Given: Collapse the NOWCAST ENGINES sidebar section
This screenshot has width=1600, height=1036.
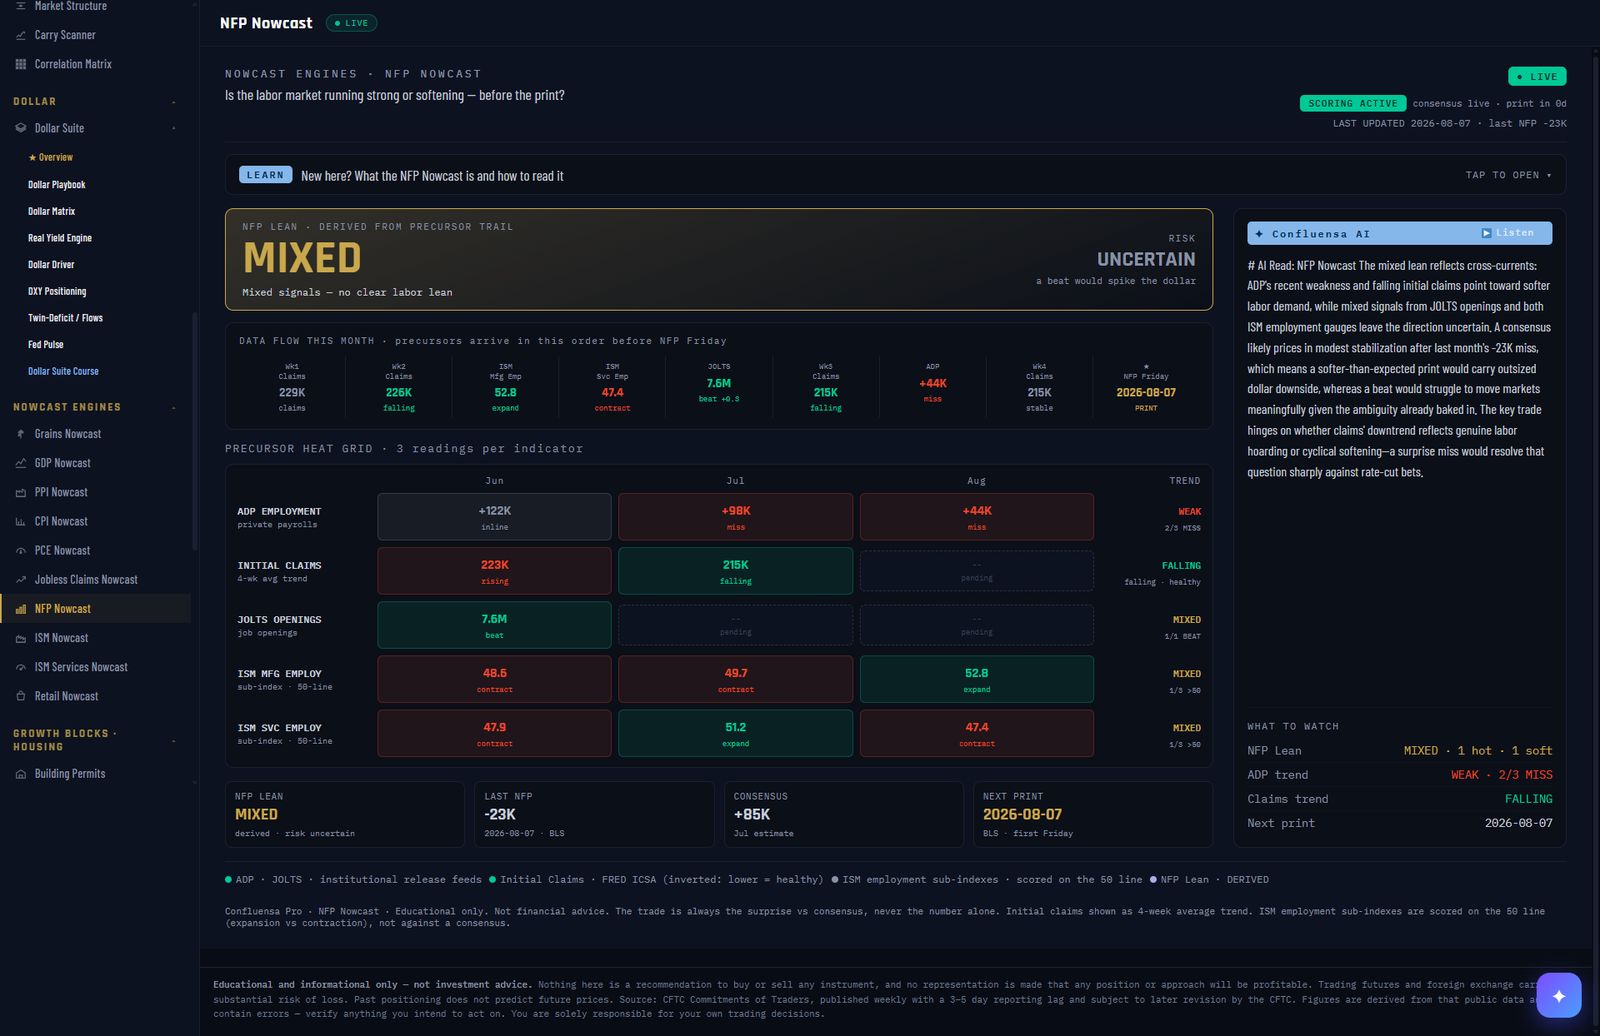Looking at the screenshot, I should tap(174, 407).
